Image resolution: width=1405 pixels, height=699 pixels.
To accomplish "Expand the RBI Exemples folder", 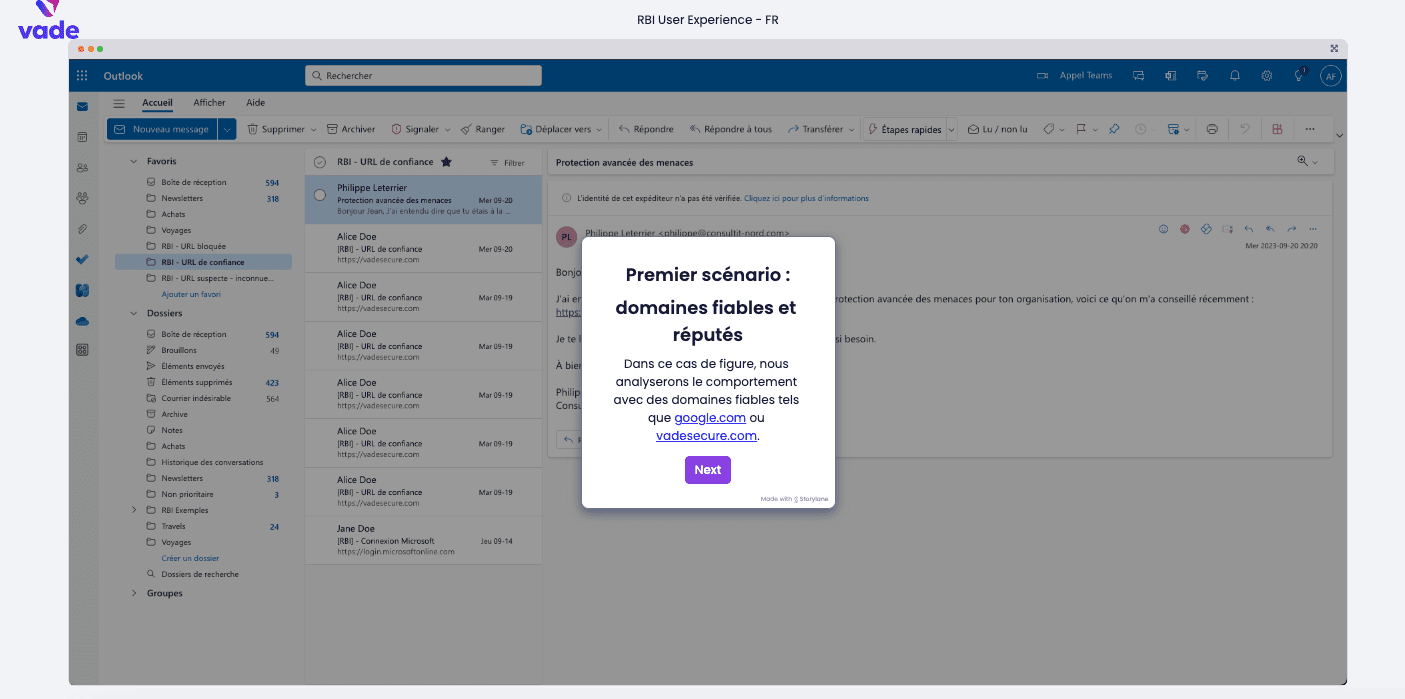I will (x=134, y=510).
